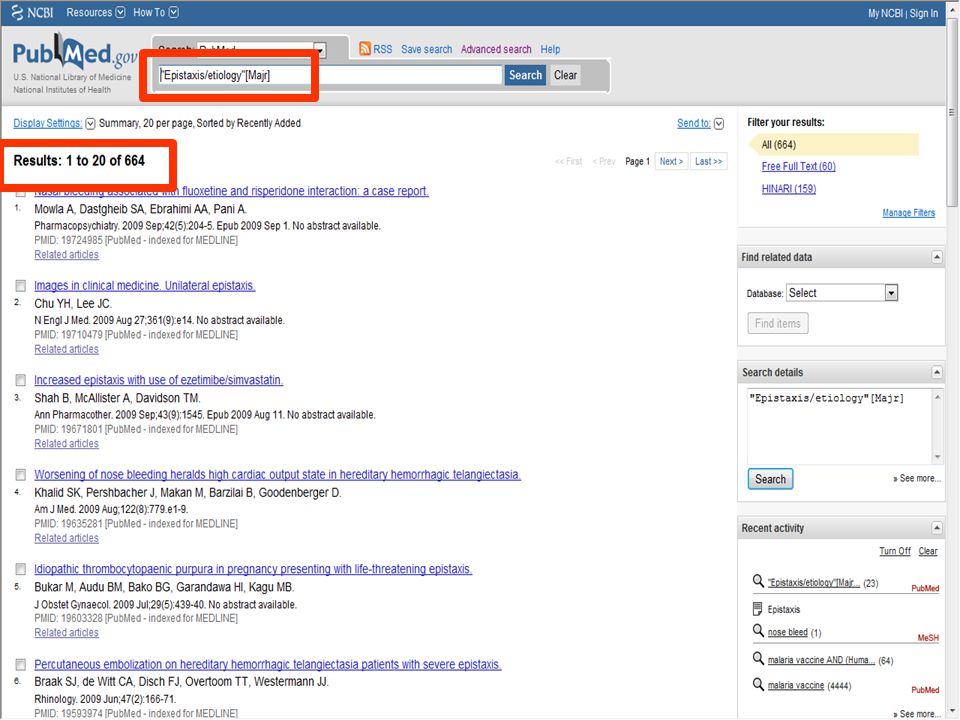The height and width of the screenshot is (720, 960).
Task: Go to the Next results page
Action: (672, 161)
